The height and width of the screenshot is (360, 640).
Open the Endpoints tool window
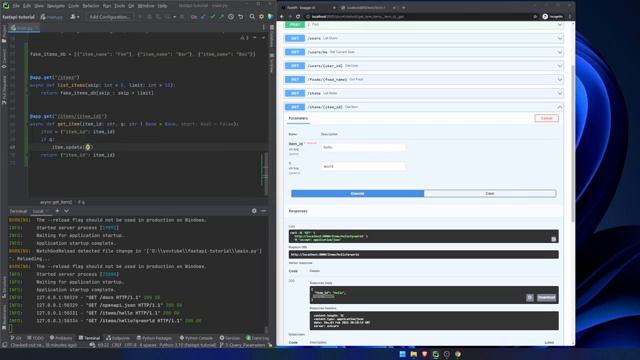[118, 338]
